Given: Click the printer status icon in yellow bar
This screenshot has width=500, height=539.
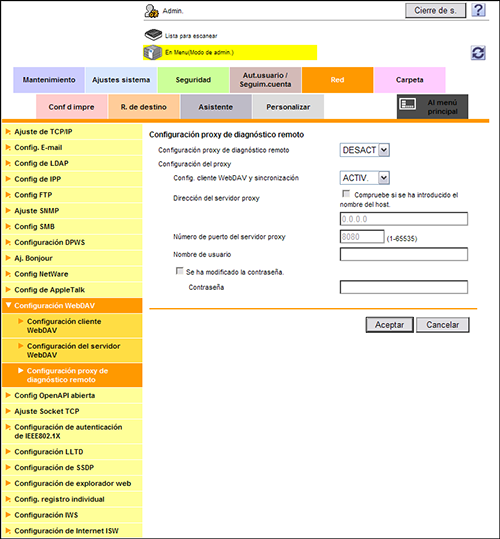Looking at the screenshot, I should [x=153, y=53].
